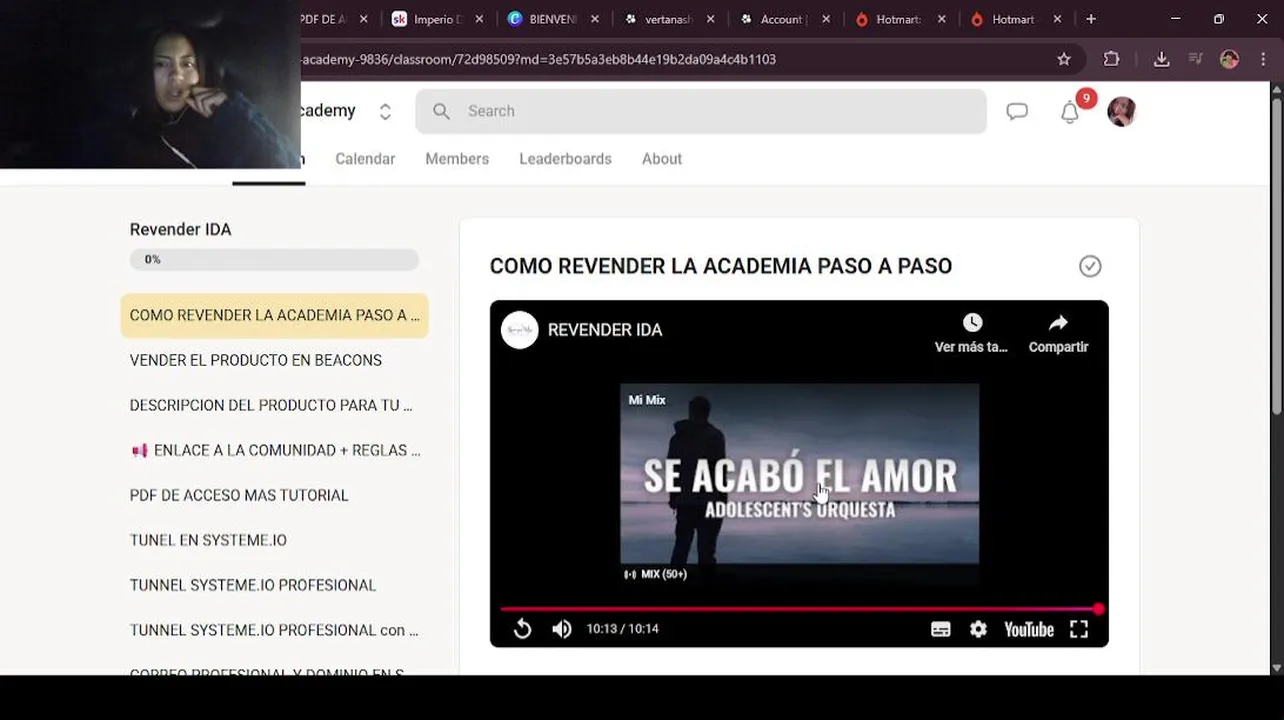Click the Revender IDA course heading
Screen dimensions: 1284x720
tap(180, 229)
